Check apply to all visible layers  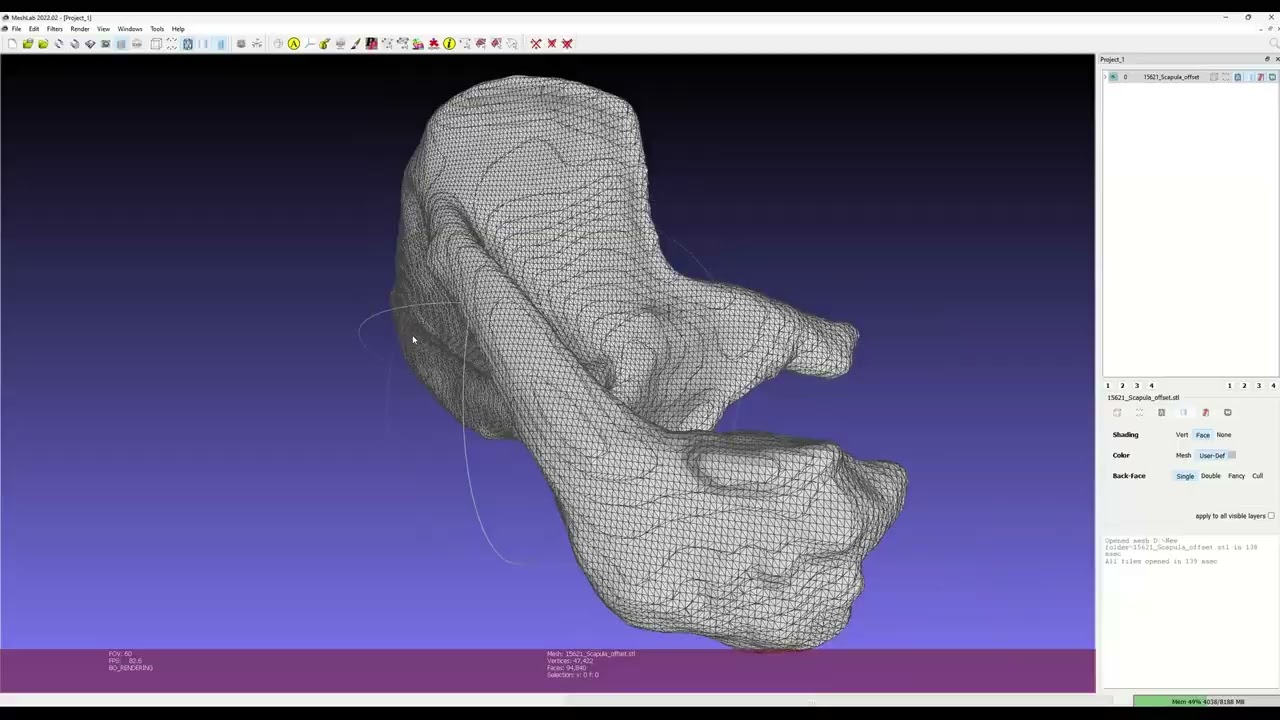coord(1271,516)
